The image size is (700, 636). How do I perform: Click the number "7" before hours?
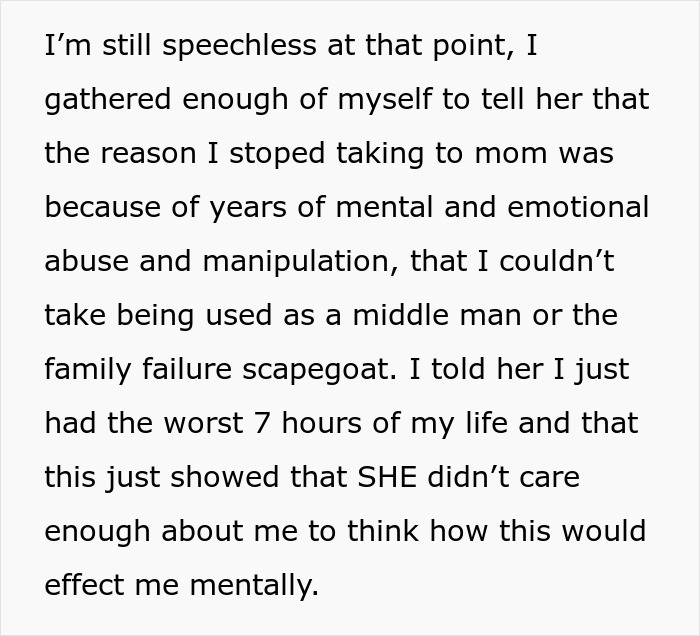click(x=262, y=423)
